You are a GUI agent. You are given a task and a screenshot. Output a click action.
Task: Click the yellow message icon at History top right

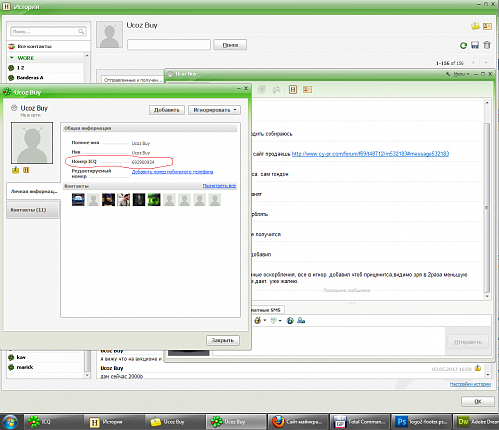tap(475, 26)
